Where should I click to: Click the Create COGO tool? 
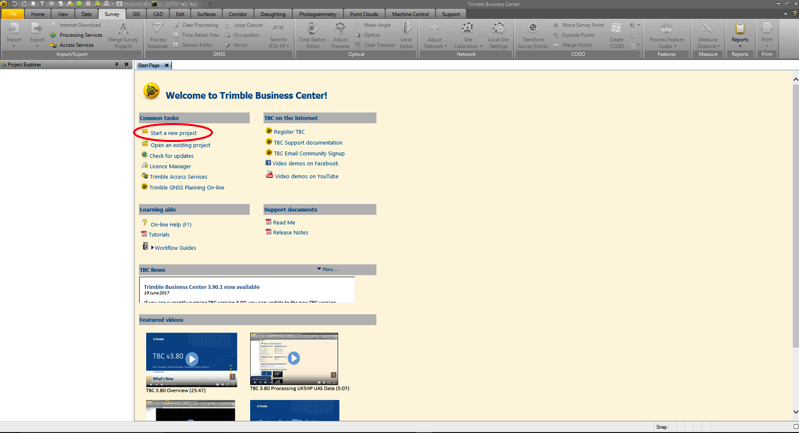tap(616, 35)
